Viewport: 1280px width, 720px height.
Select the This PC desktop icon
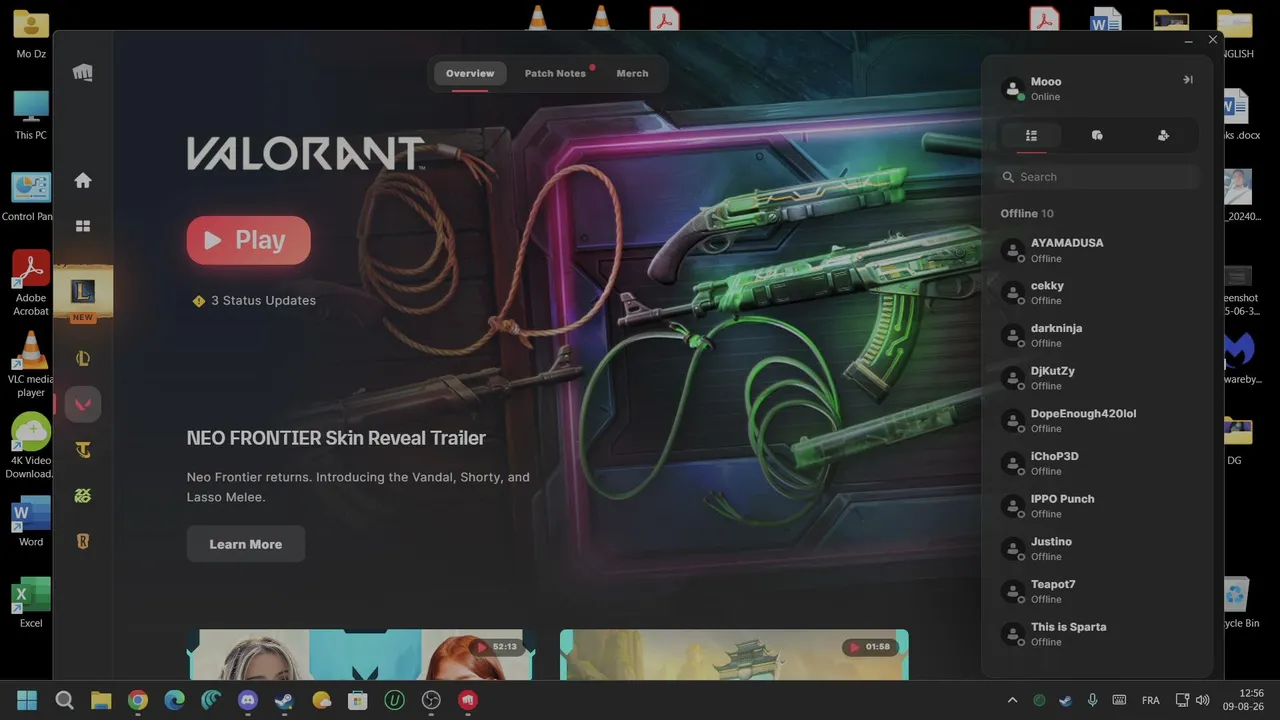point(31,115)
